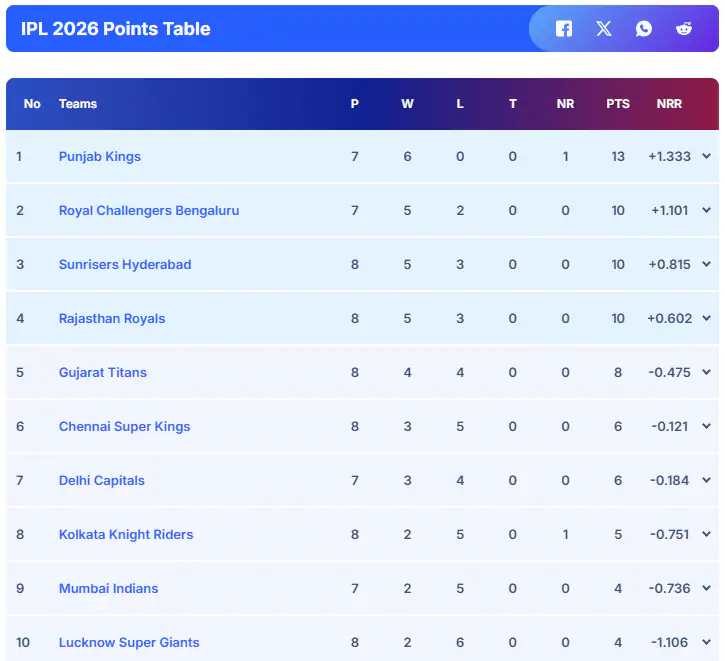
Task: Select the Chennai Super Kings team name
Action: tap(124, 427)
